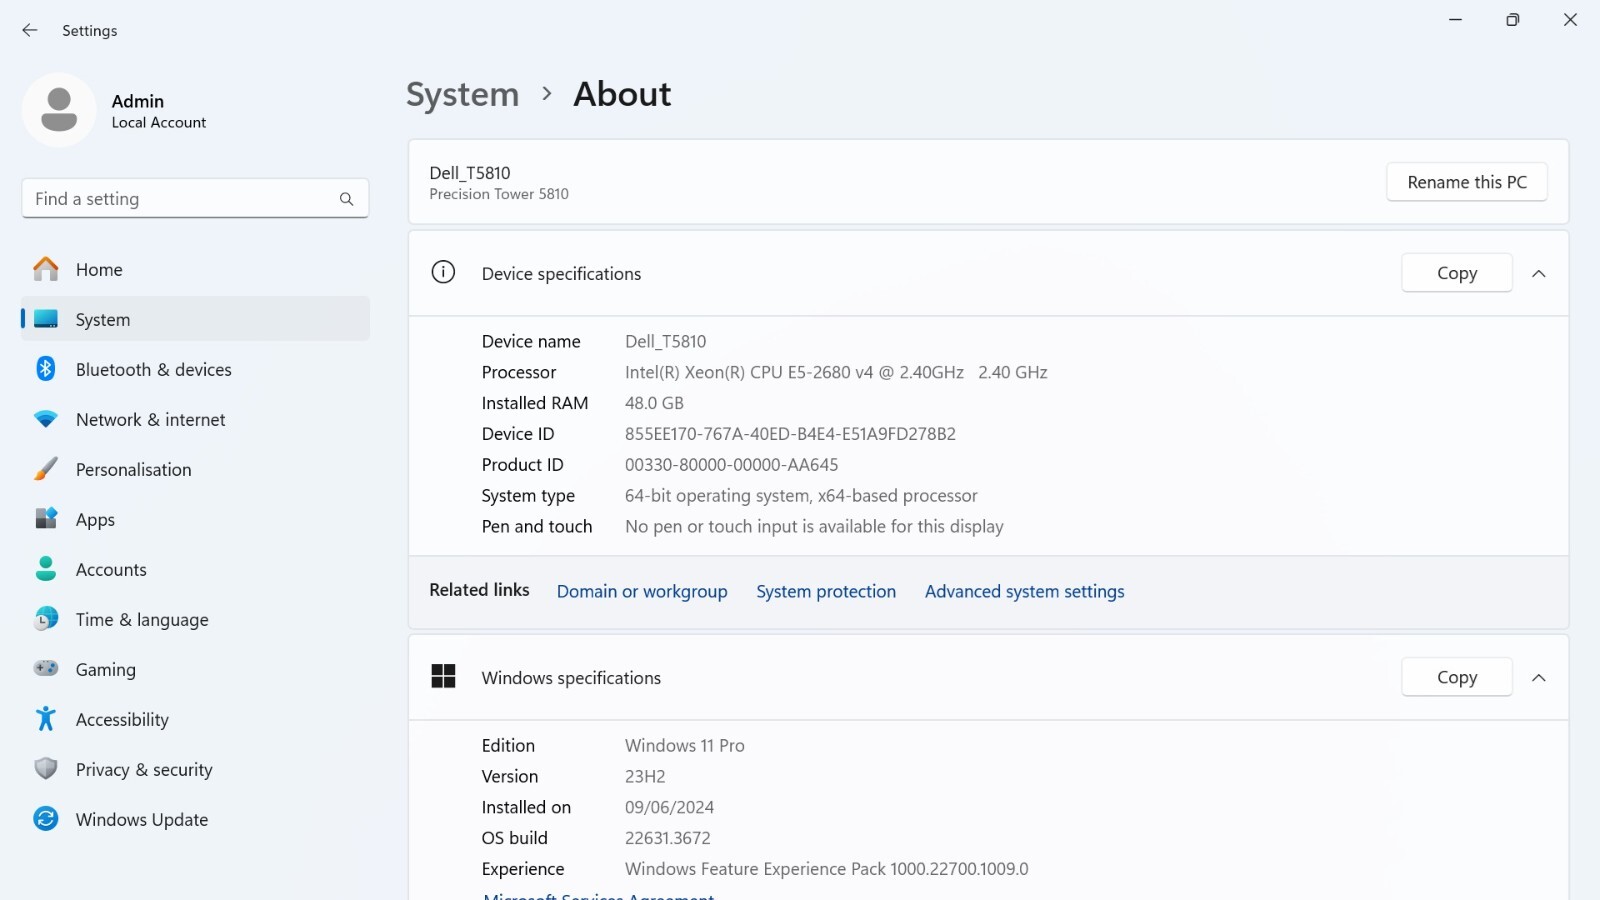Close the Settings window

coord(1570,20)
